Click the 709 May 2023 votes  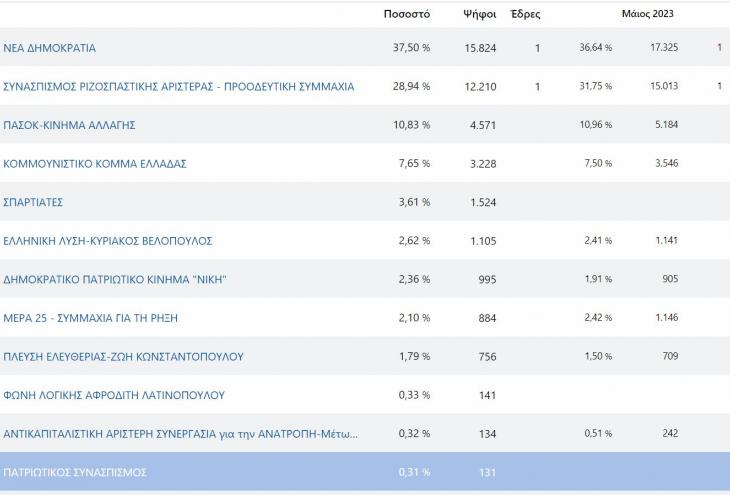point(670,356)
